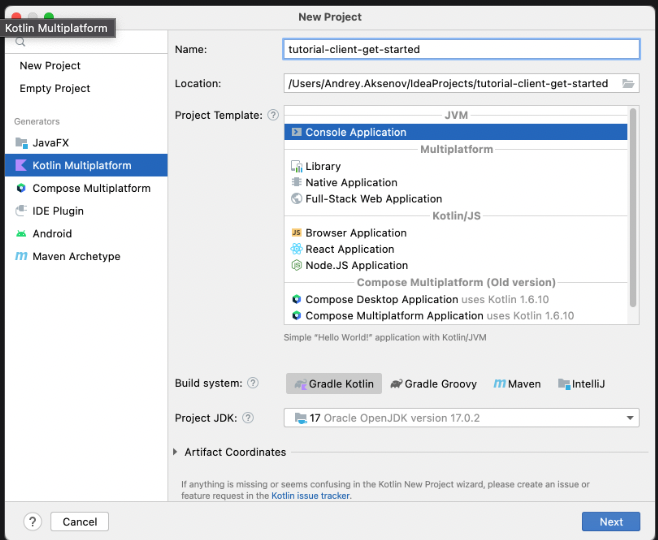The height and width of the screenshot is (540, 658).
Task: Select the Compose Multiplatform generator
Action: pyautogui.click(x=86, y=188)
